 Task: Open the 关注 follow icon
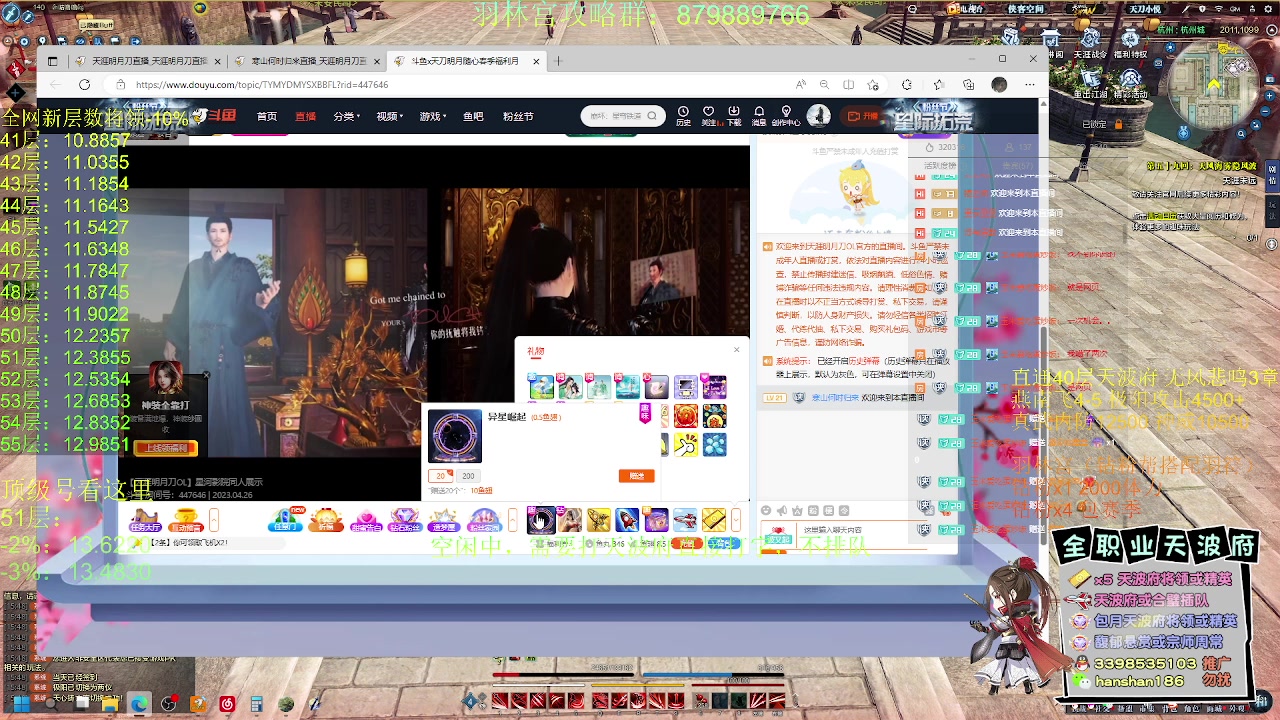tap(708, 116)
